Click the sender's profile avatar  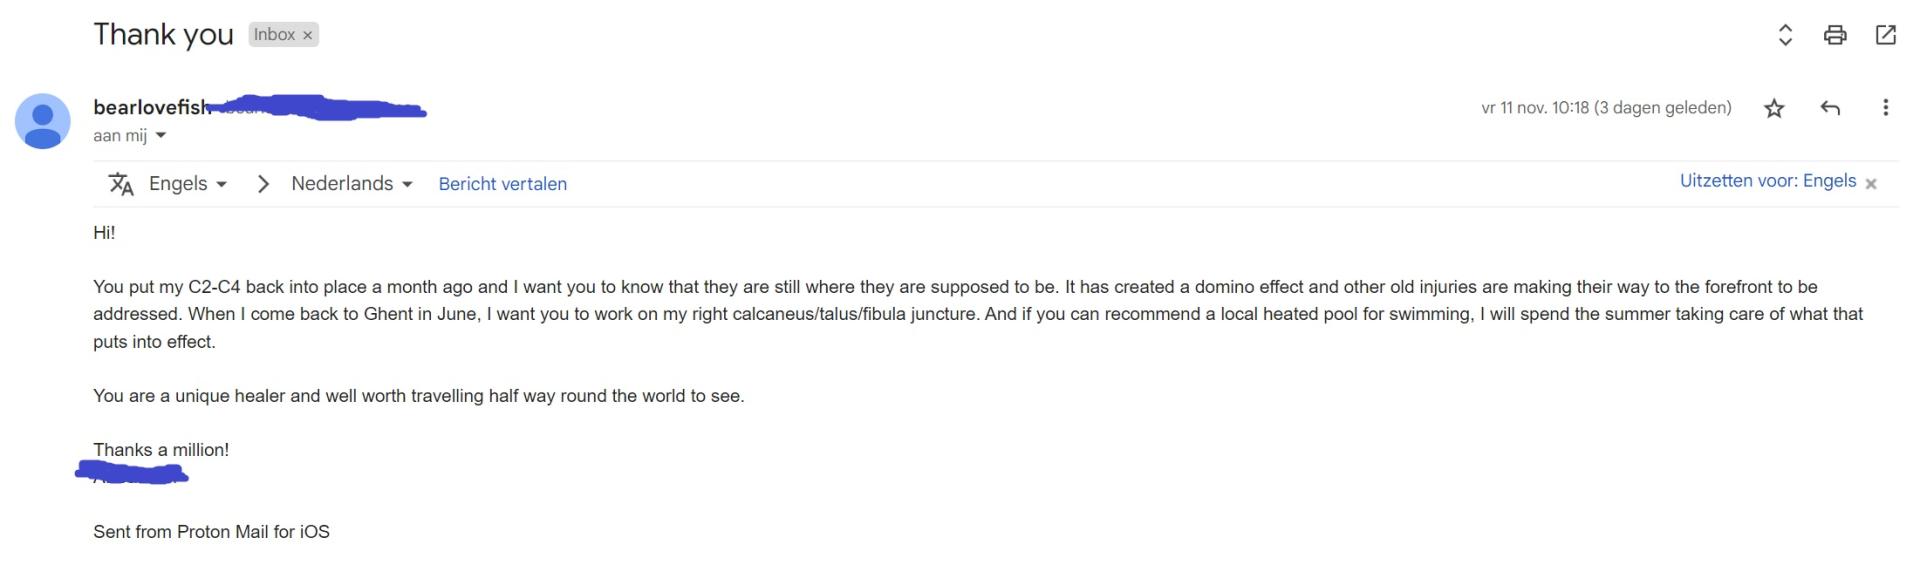coord(42,120)
